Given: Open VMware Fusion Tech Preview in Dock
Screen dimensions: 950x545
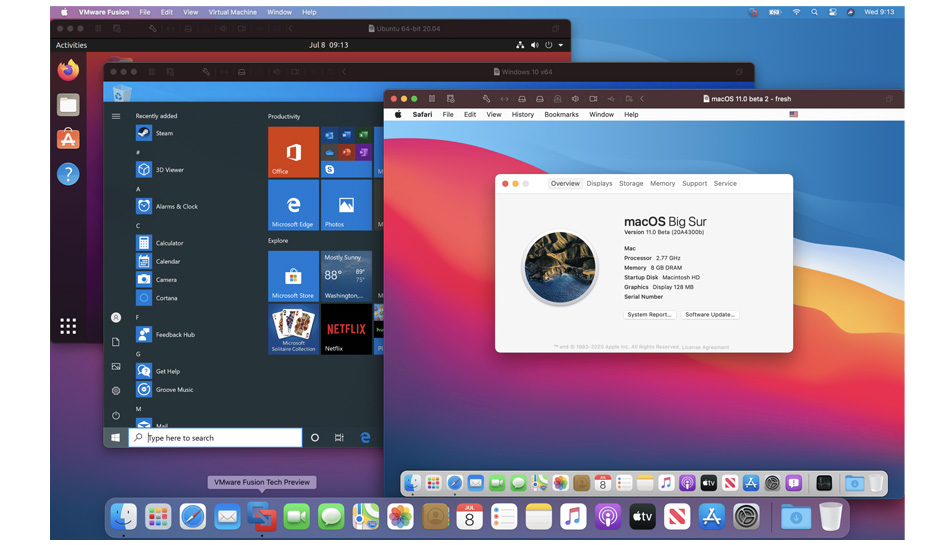Looking at the screenshot, I should coord(262,517).
